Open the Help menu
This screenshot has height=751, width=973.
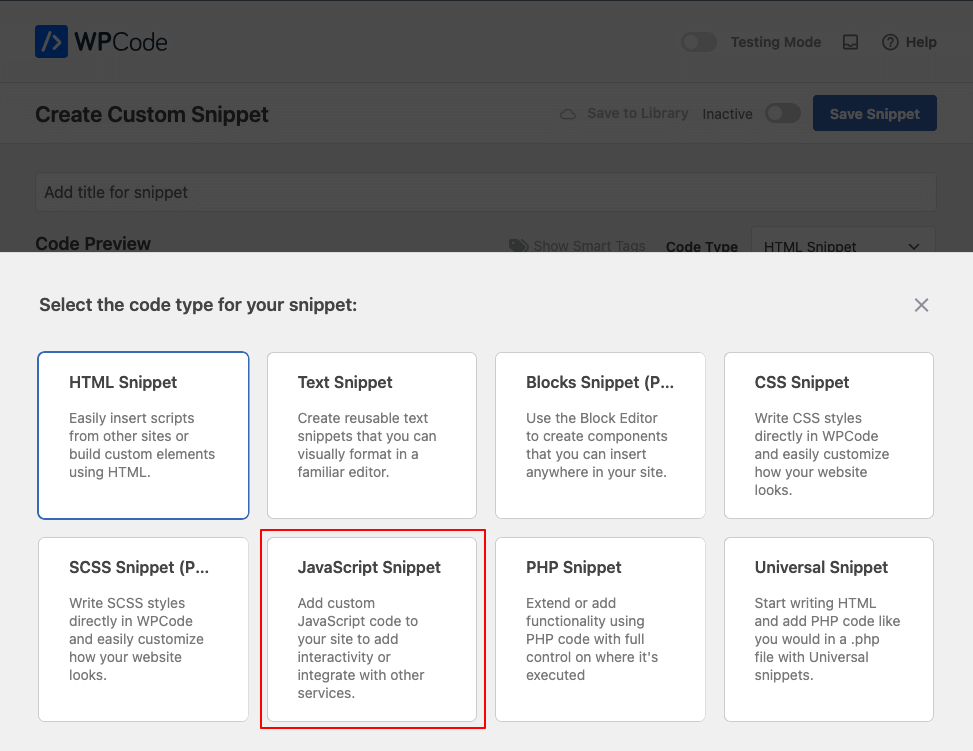[909, 42]
